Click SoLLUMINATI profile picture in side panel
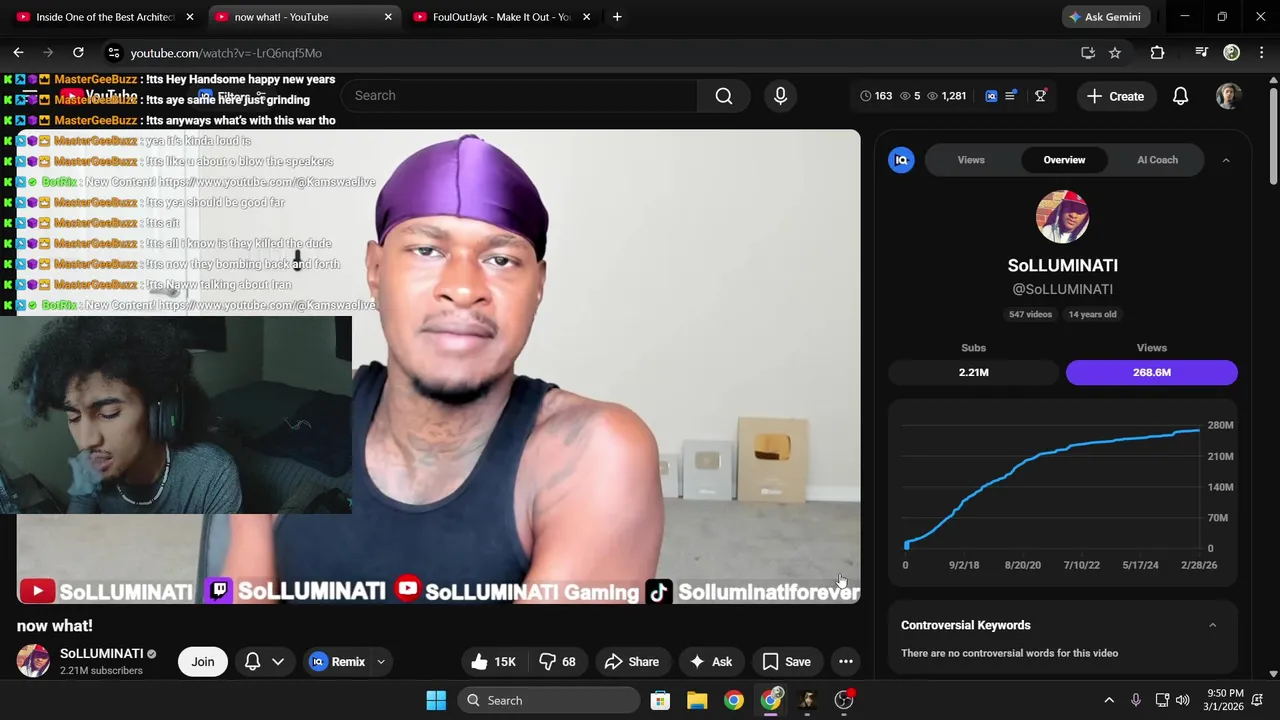Image resolution: width=1280 pixels, height=720 pixels. coord(1062,216)
